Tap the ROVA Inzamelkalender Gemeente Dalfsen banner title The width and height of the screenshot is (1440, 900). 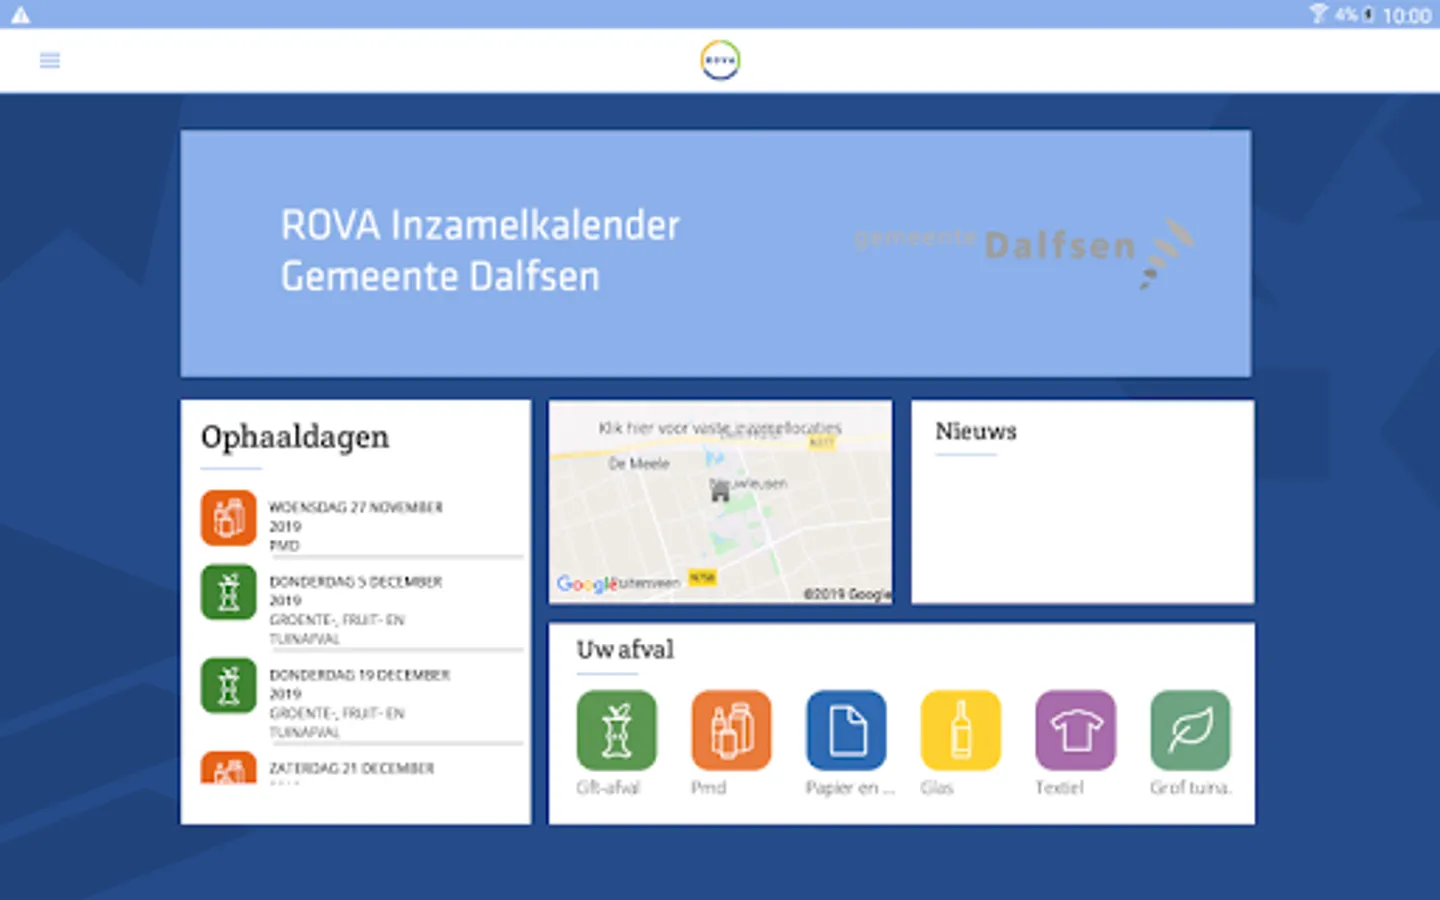480,251
